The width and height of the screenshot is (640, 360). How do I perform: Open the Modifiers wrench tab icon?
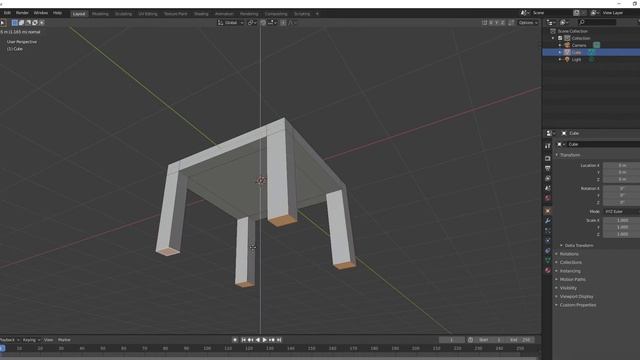548,221
